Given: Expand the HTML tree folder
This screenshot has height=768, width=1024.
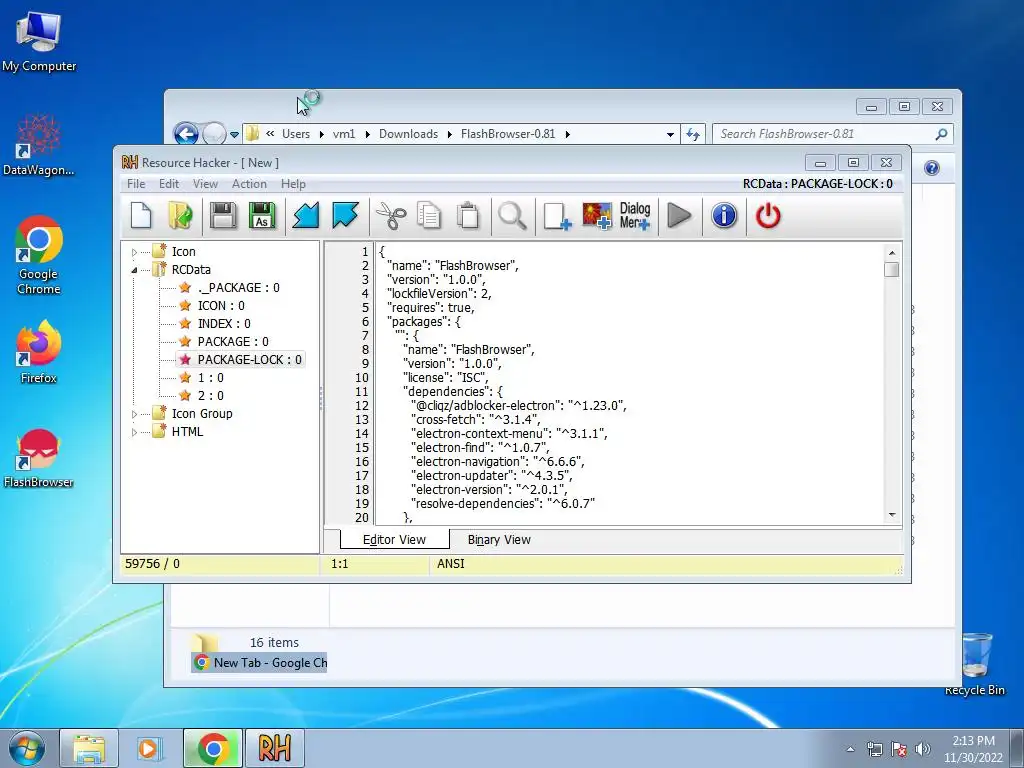Looking at the screenshot, I should pyautogui.click(x=135, y=432).
